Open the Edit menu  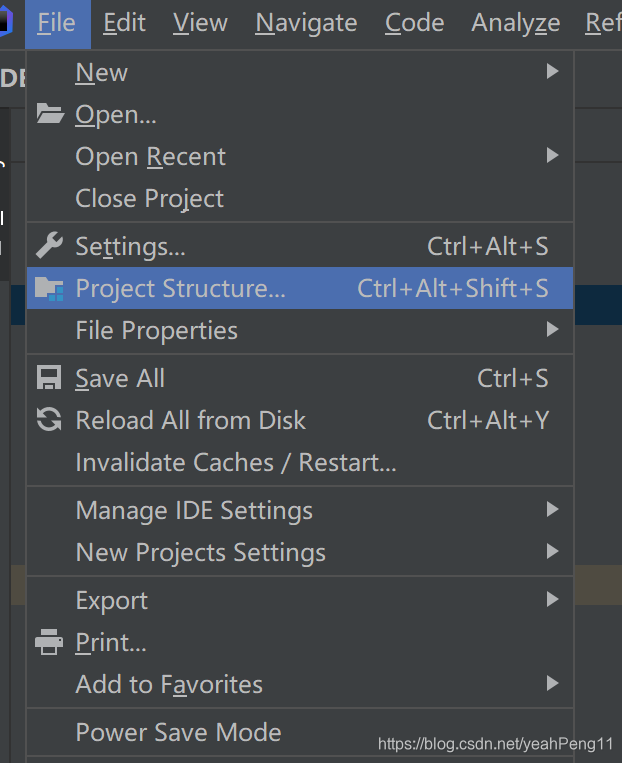tap(125, 23)
